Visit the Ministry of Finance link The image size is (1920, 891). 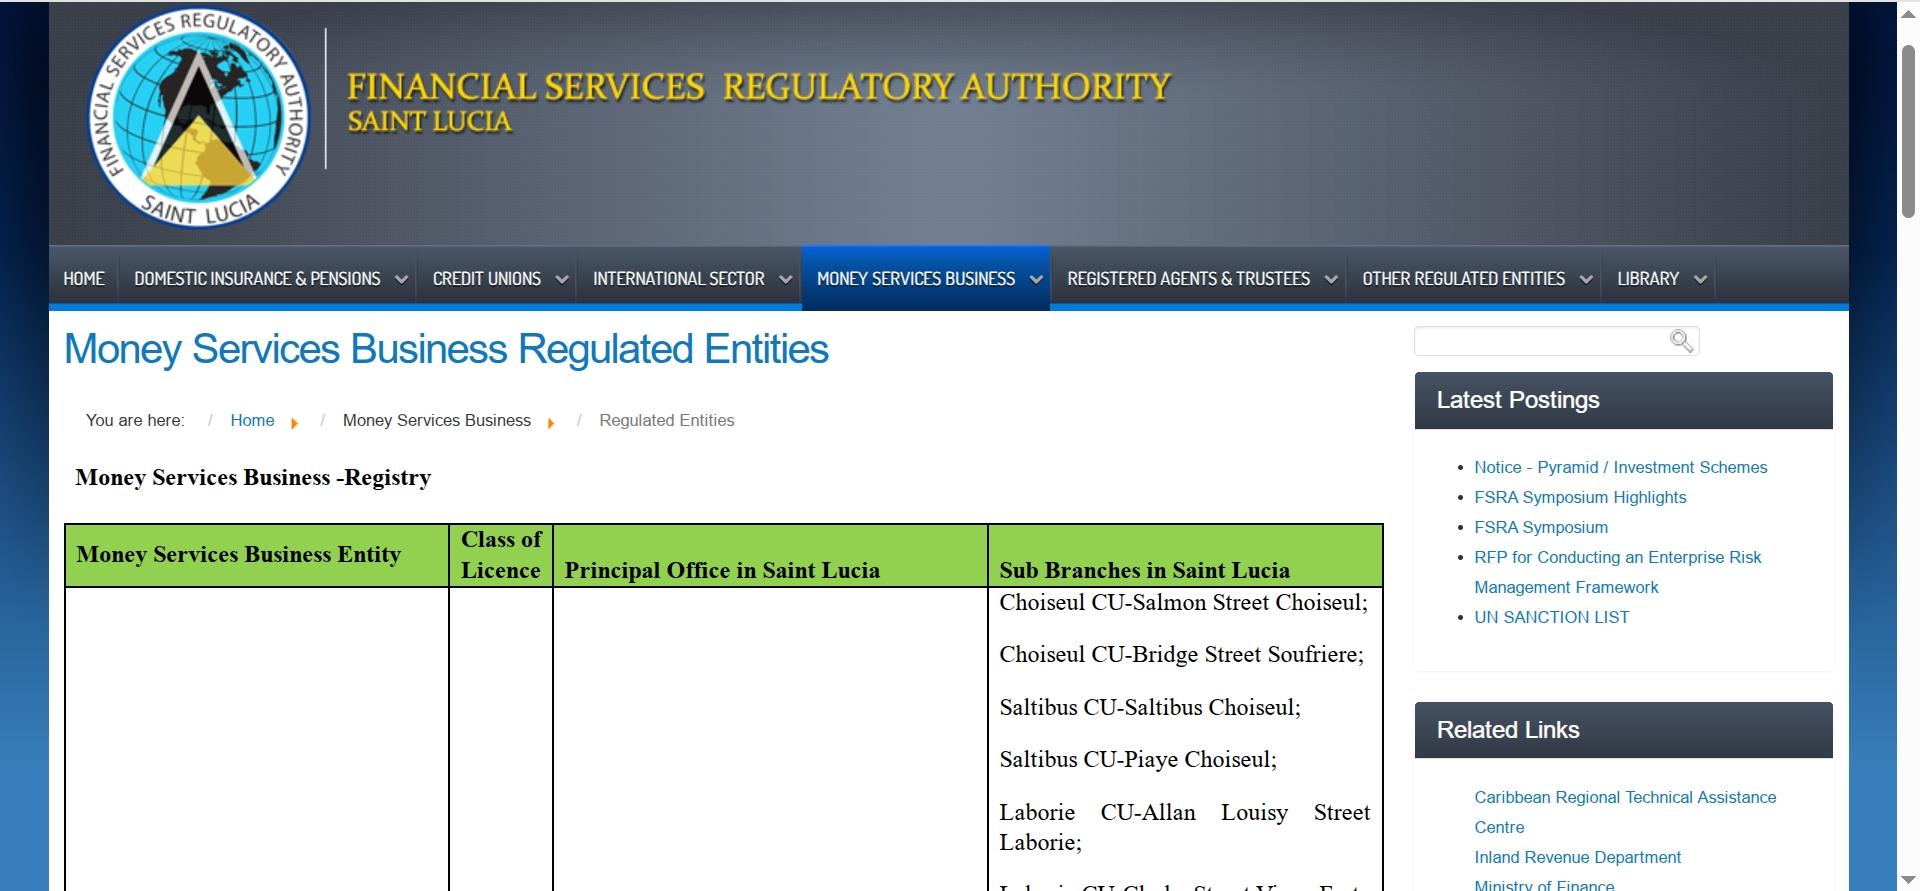1544,884
